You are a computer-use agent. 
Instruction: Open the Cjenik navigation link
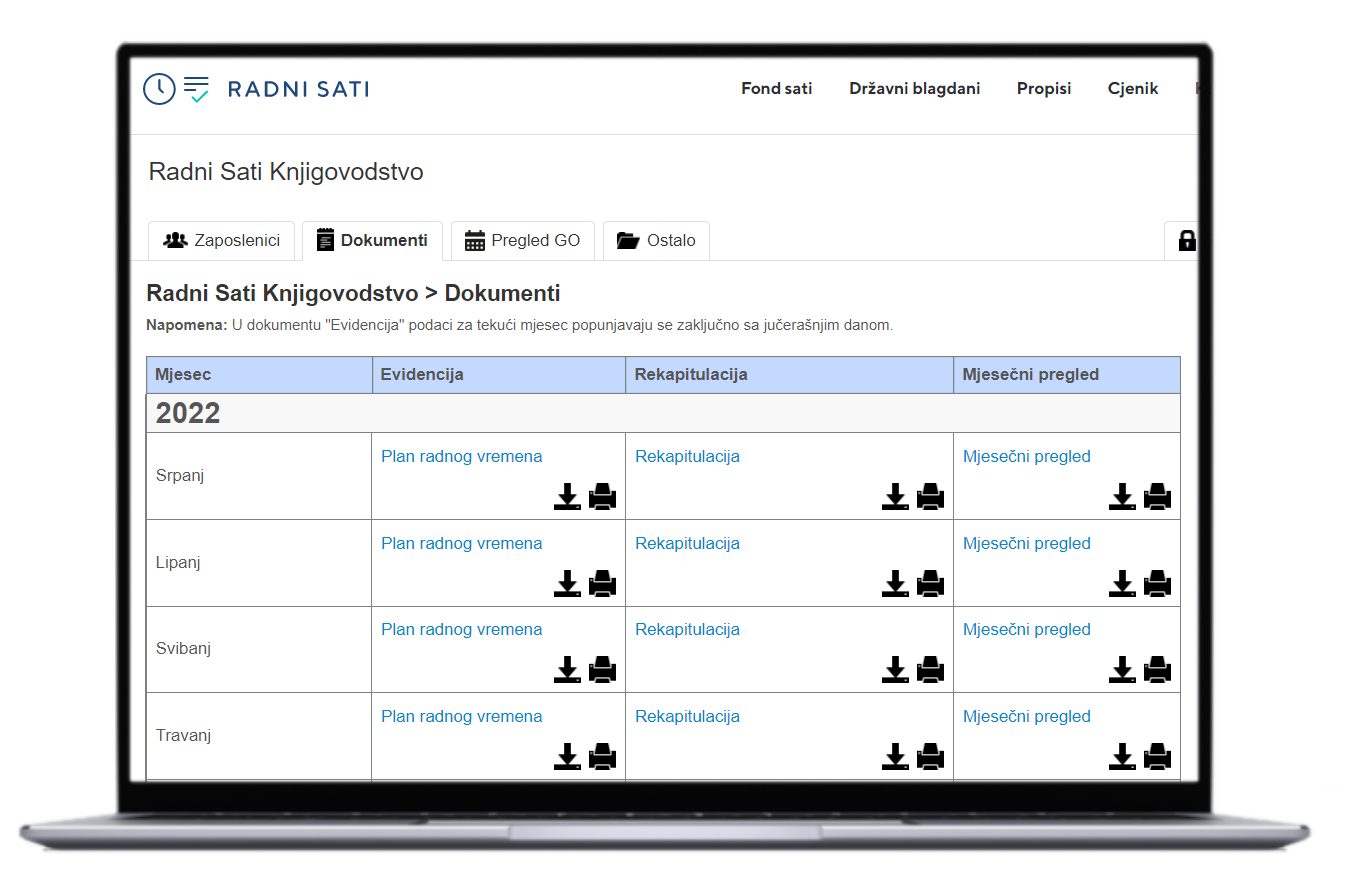tap(1132, 89)
